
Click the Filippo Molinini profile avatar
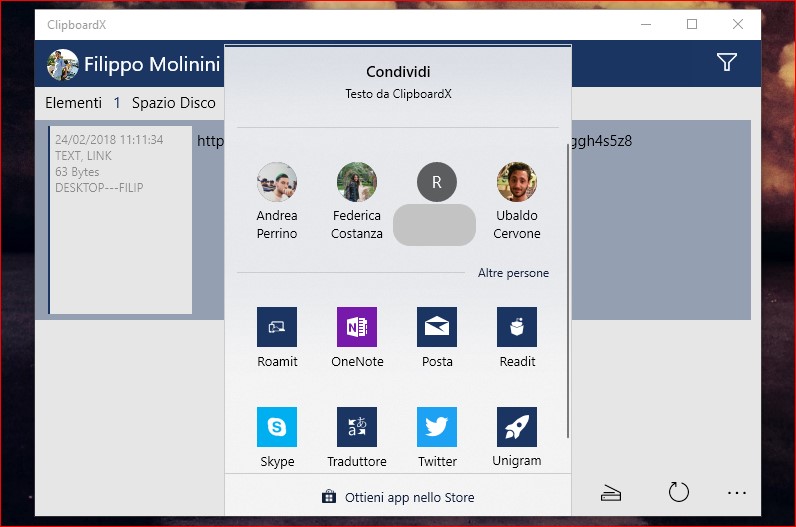(x=62, y=64)
